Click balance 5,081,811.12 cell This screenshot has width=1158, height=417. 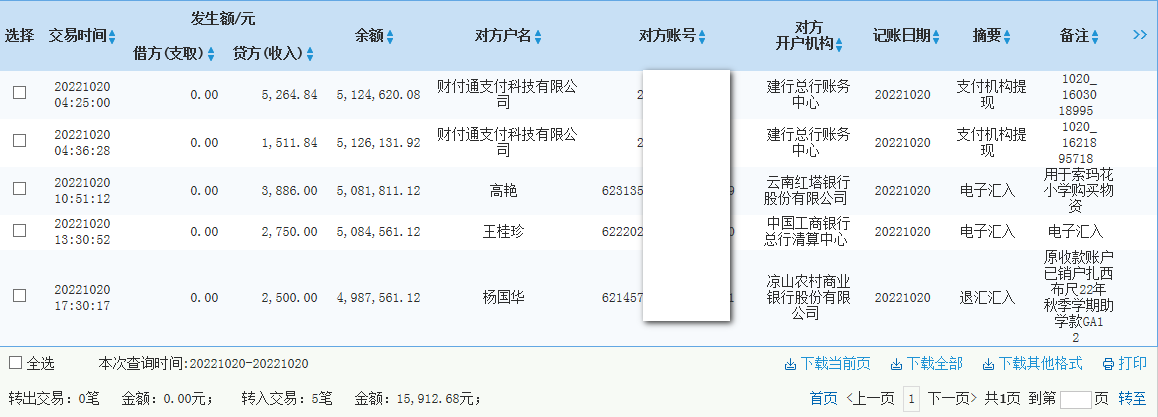click(378, 191)
